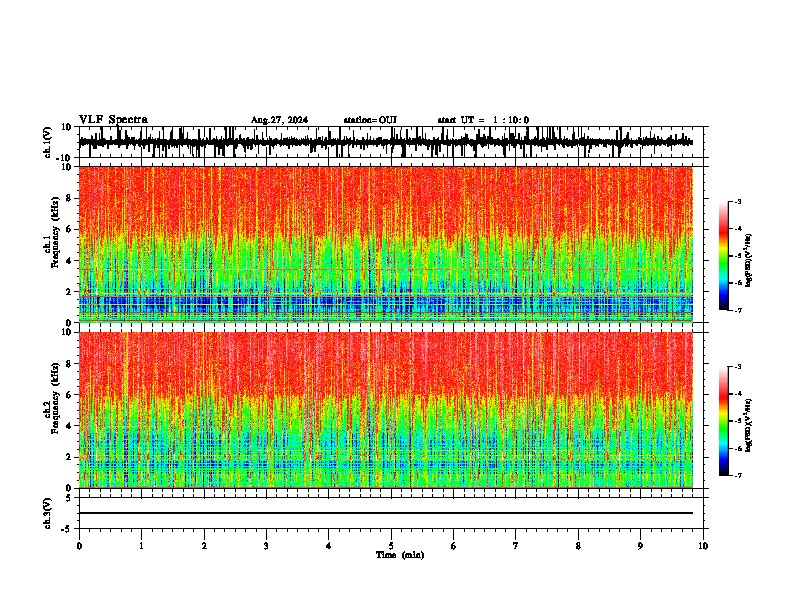The image size is (792, 612).
Task: Click time axis tick label '10'
Action: [x=703, y=546]
